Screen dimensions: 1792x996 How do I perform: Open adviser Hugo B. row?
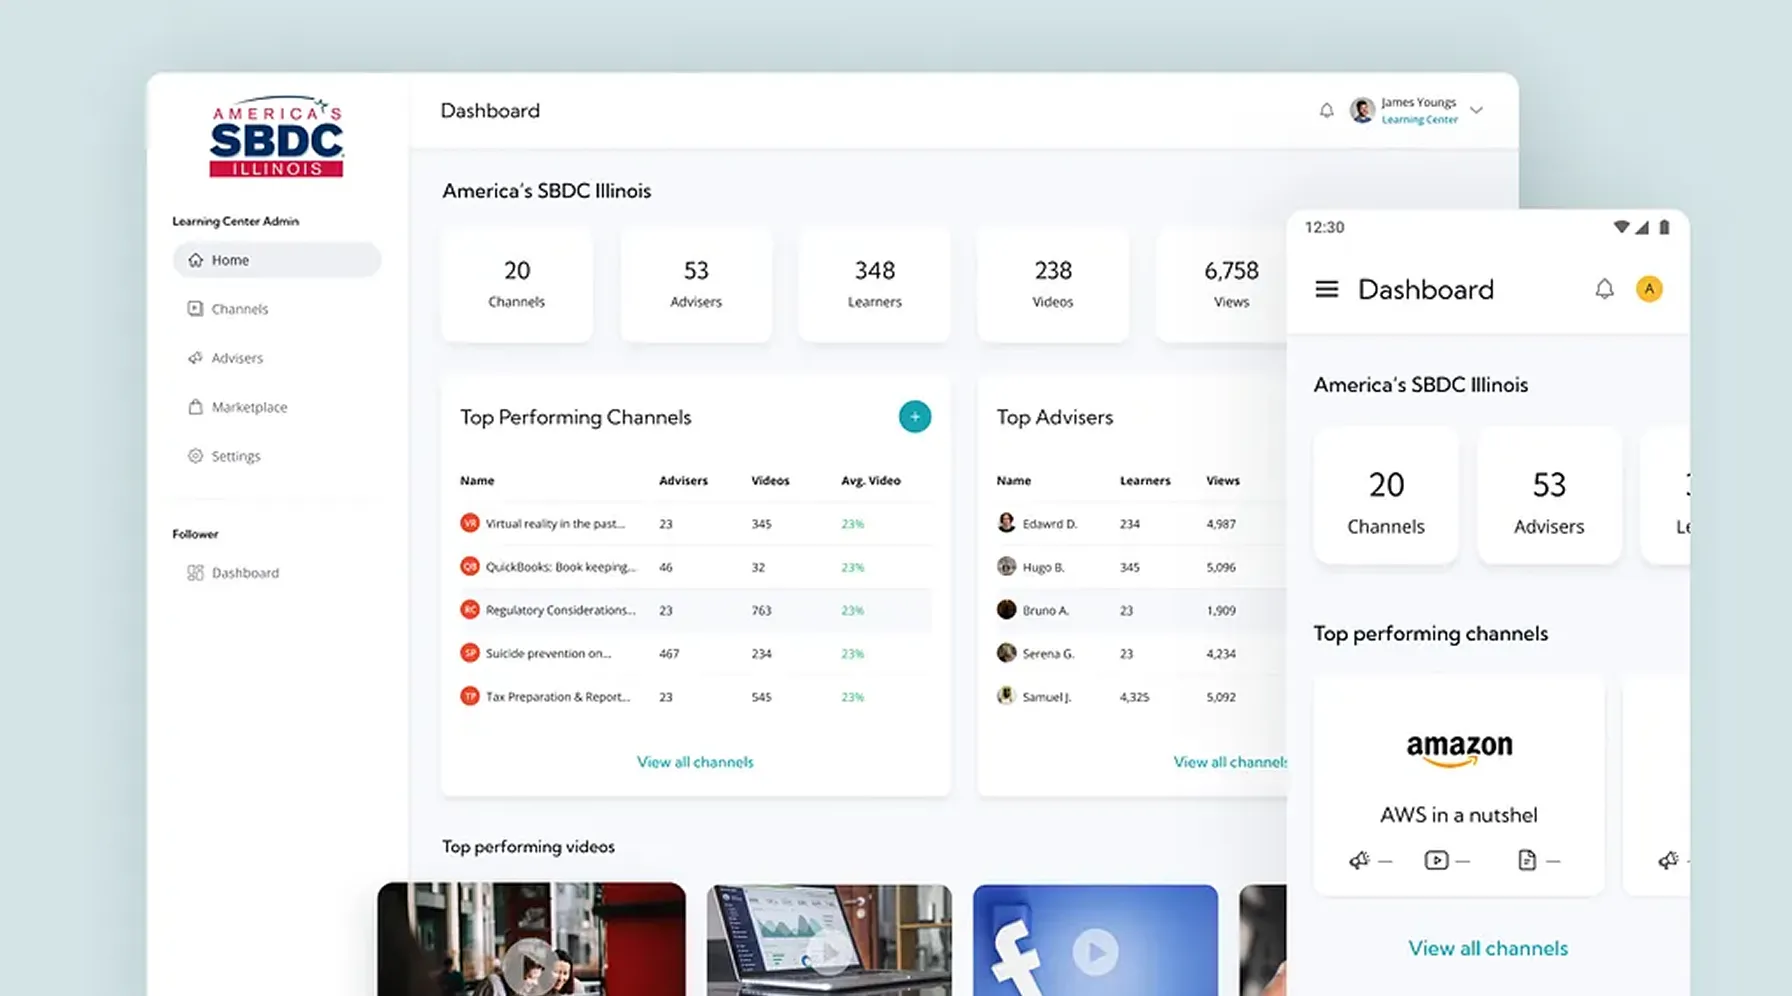click(x=1140, y=567)
